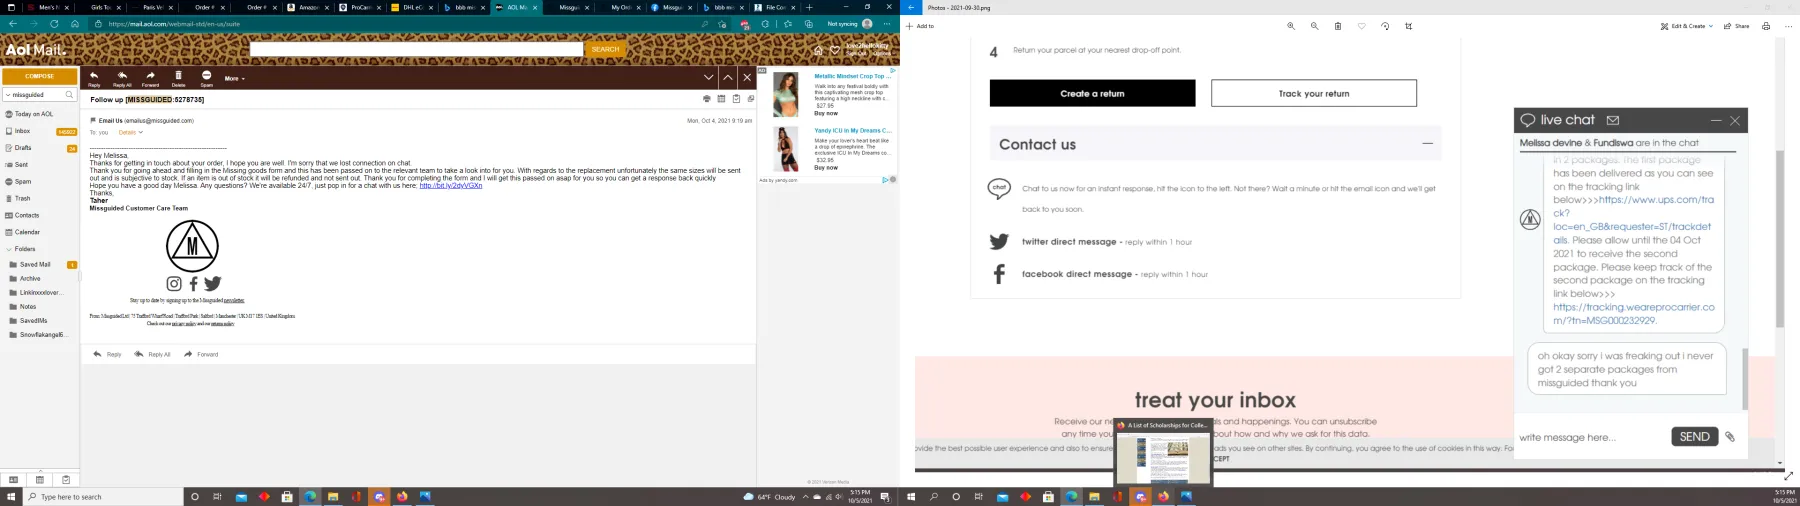The image size is (1800, 506).
Task: Click the COMPOSE button
Action: (x=40, y=76)
